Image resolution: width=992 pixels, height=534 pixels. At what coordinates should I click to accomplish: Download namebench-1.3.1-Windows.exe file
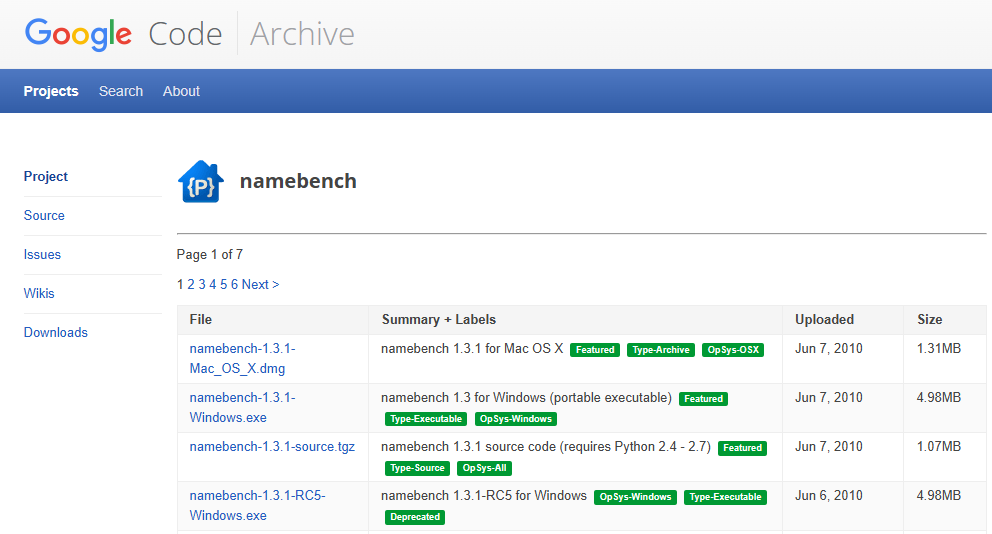coord(242,407)
